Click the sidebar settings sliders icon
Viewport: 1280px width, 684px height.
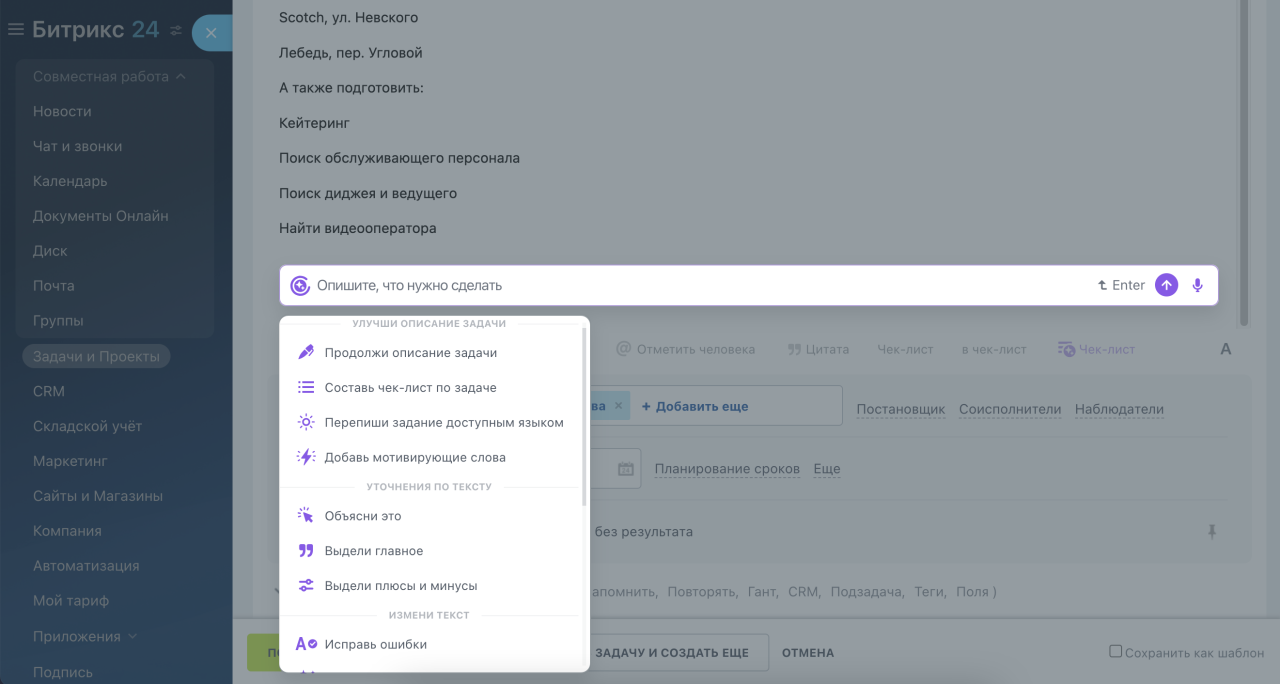click(176, 31)
